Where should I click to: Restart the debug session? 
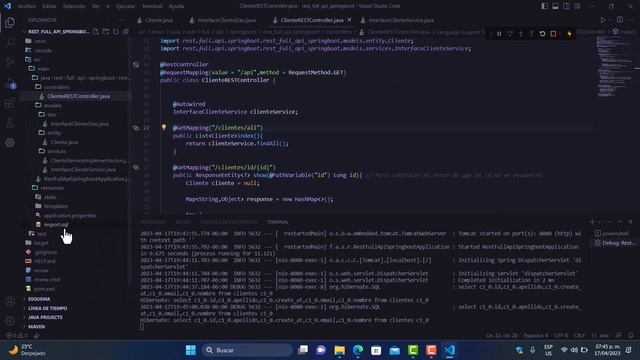(542, 34)
